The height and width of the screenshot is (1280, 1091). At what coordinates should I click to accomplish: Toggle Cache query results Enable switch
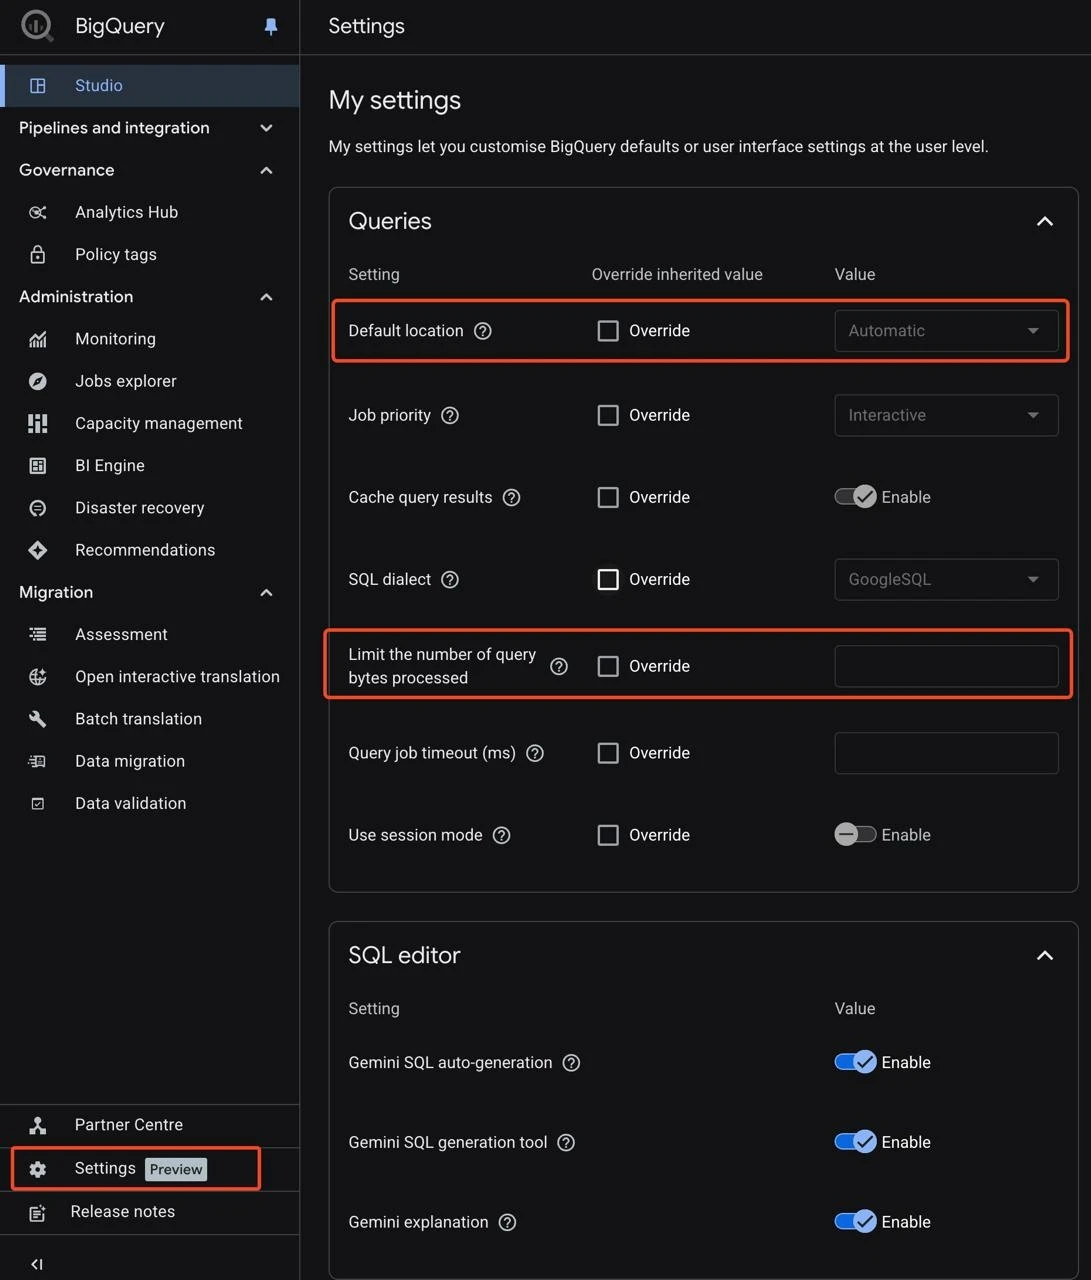[x=856, y=497]
